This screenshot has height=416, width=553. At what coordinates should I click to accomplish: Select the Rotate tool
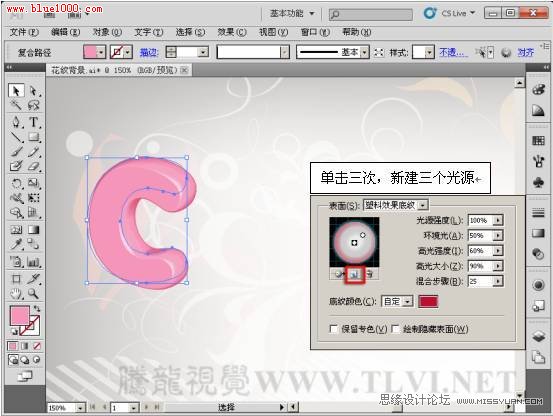tap(16, 183)
